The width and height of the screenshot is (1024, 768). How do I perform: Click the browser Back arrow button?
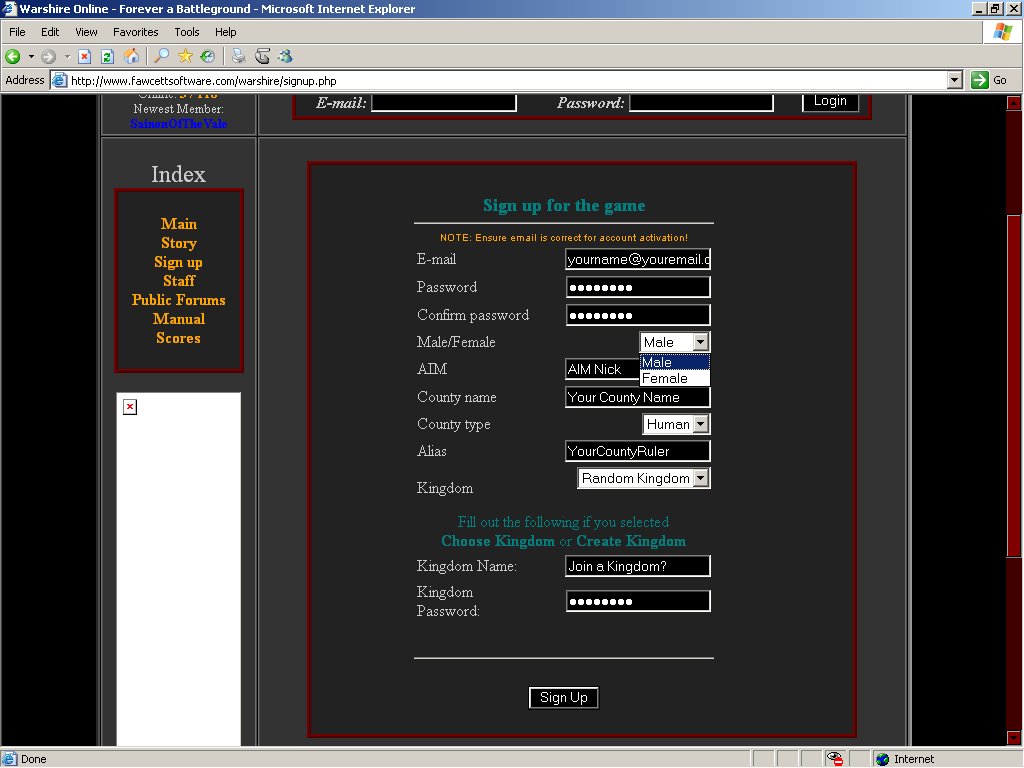[13, 56]
